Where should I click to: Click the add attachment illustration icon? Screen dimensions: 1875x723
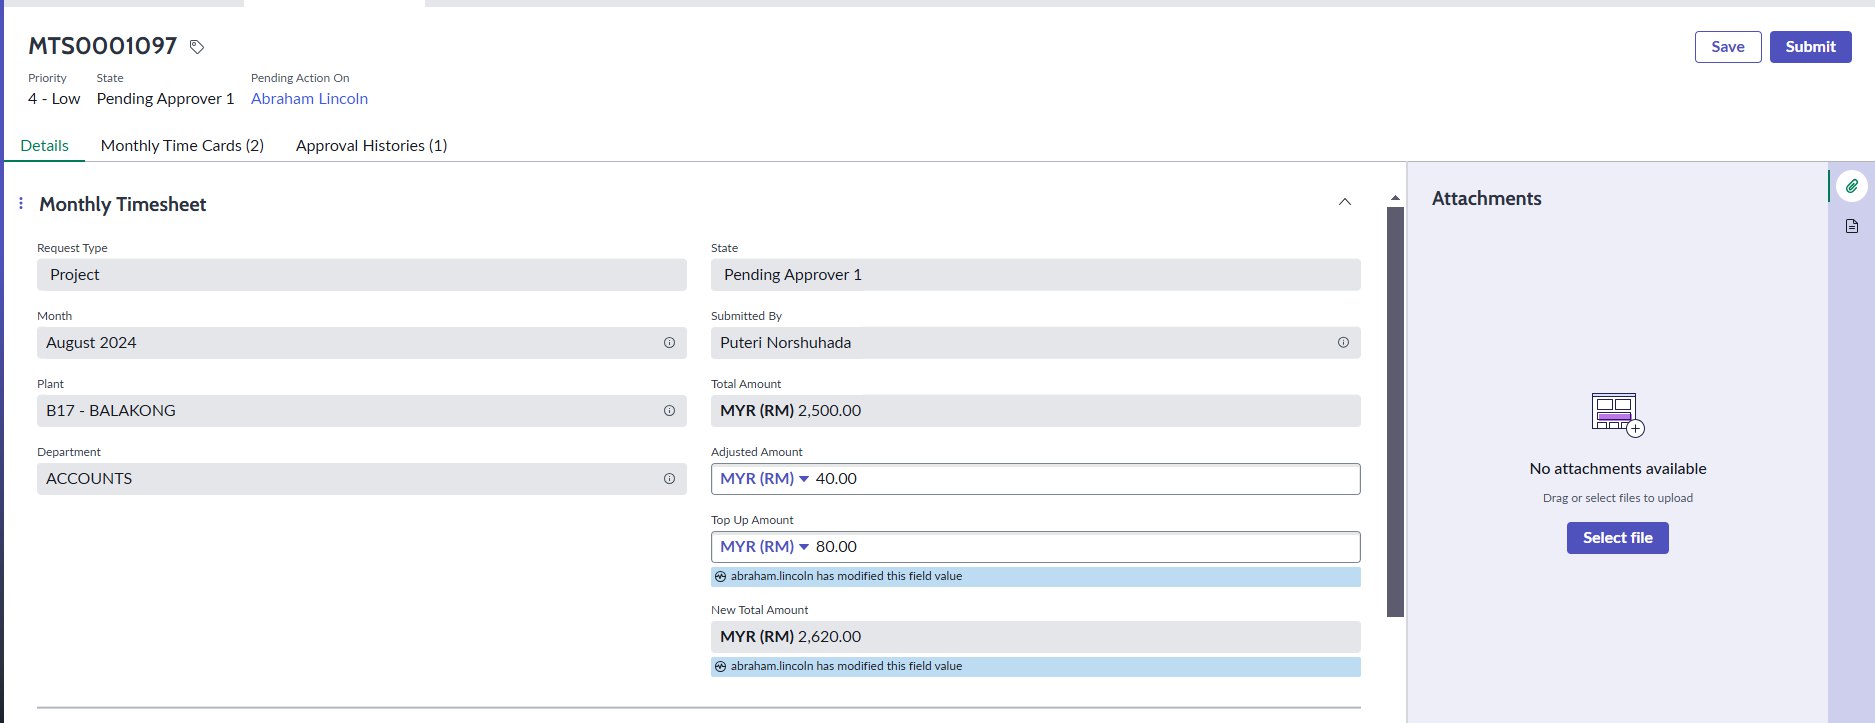click(x=1617, y=414)
